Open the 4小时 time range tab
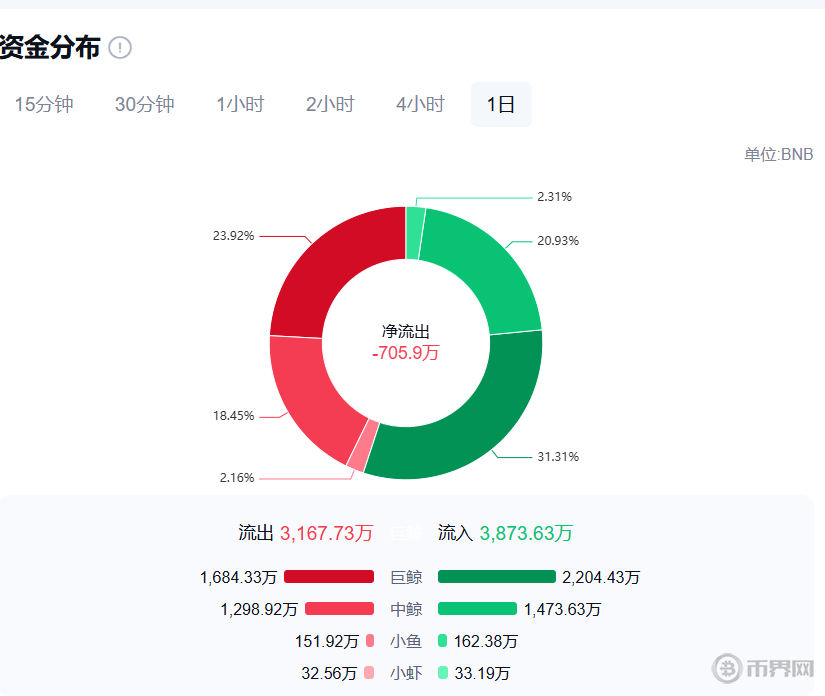Screen dimensions: 825x696 click(420, 104)
